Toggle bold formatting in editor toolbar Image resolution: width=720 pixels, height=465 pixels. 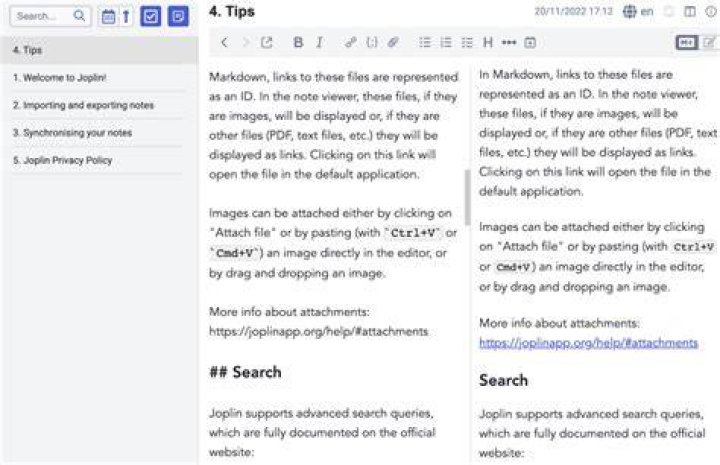click(x=298, y=43)
